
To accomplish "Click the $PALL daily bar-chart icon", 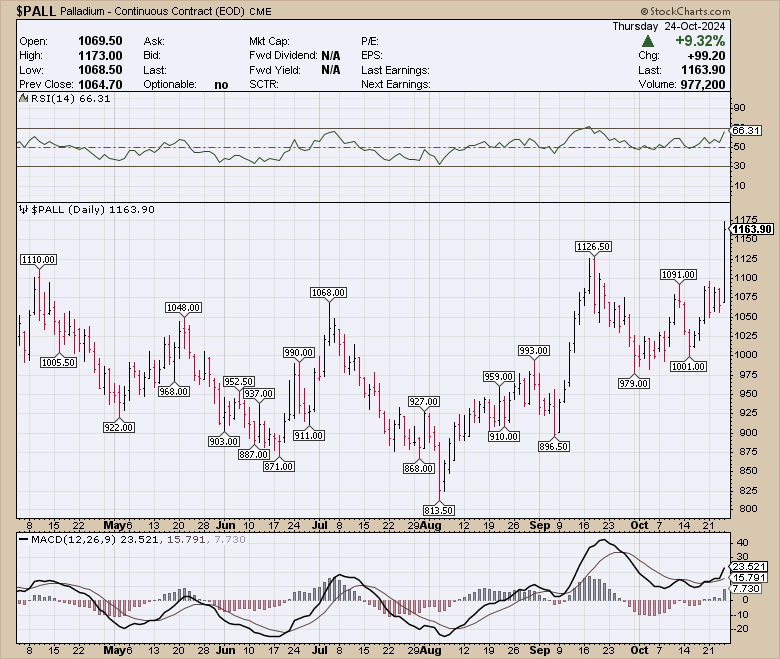I will (23, 209).
